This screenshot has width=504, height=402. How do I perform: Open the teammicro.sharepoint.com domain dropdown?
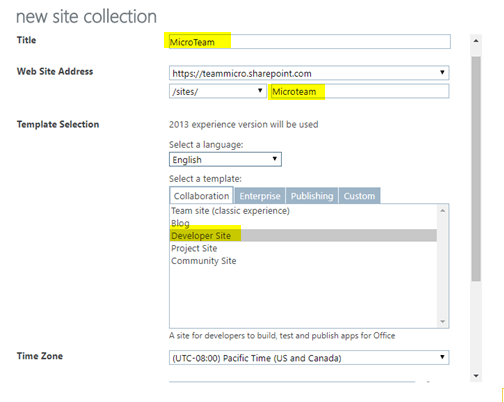coord(309,73)
